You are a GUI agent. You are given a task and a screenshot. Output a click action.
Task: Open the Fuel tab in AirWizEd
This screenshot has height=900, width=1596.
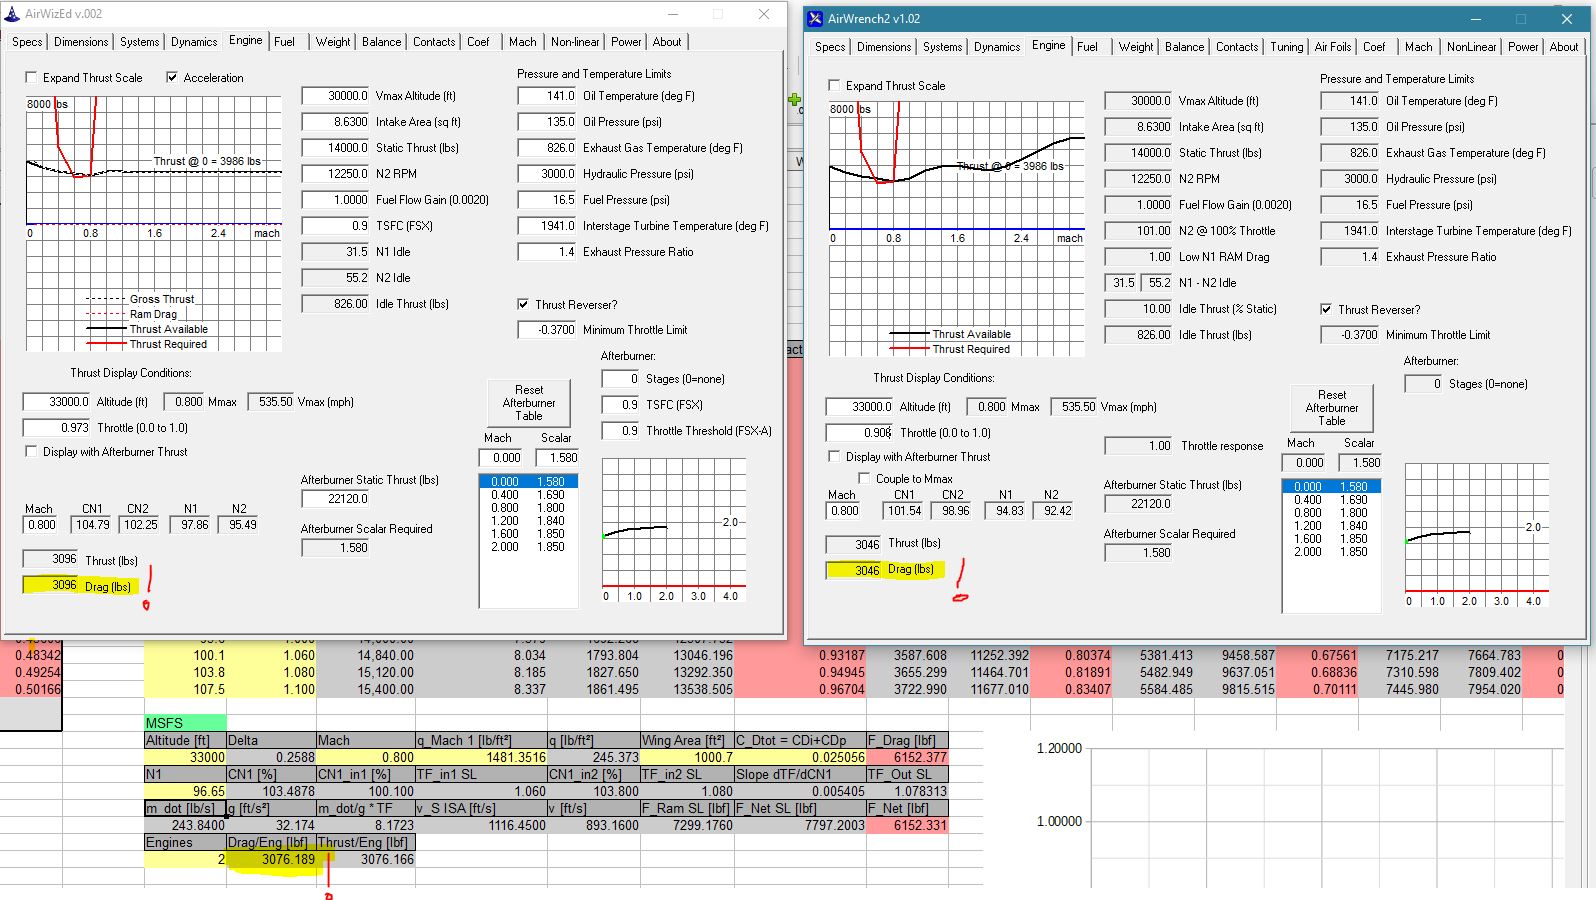(284, 42)
